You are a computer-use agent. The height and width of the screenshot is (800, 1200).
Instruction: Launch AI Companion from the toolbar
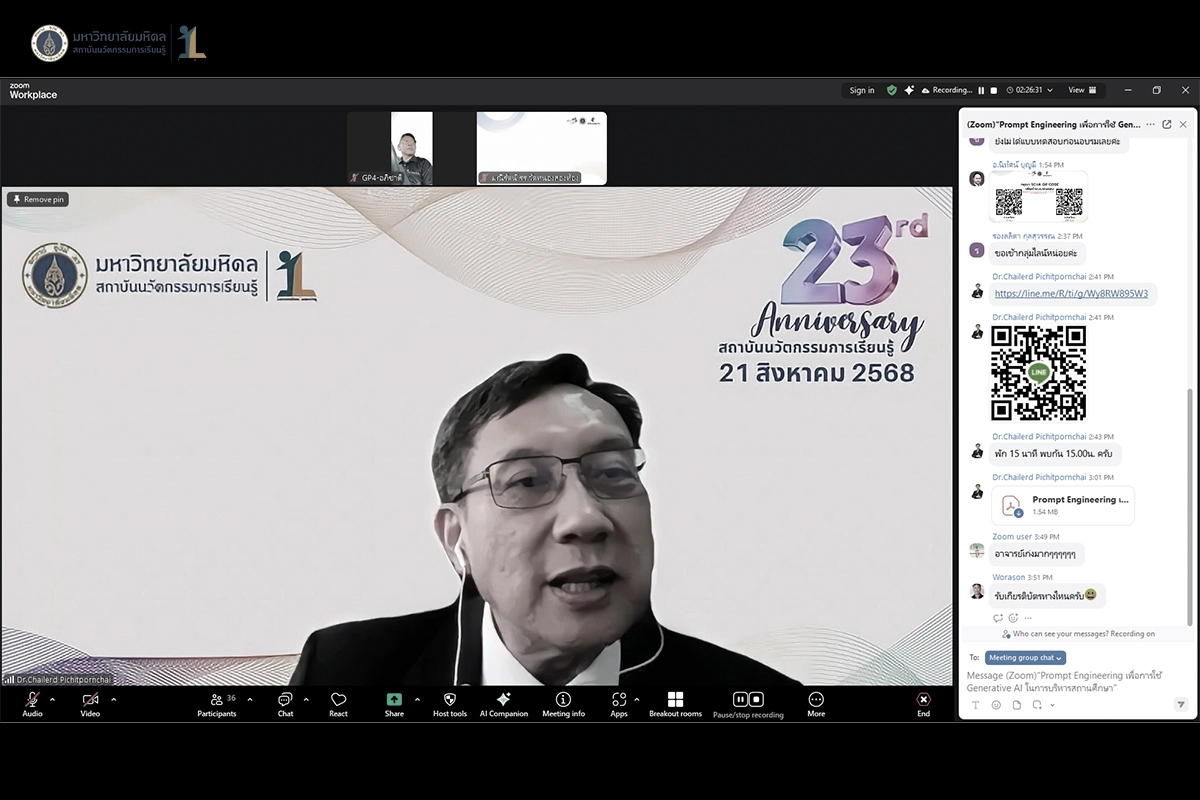click(503, 700)
